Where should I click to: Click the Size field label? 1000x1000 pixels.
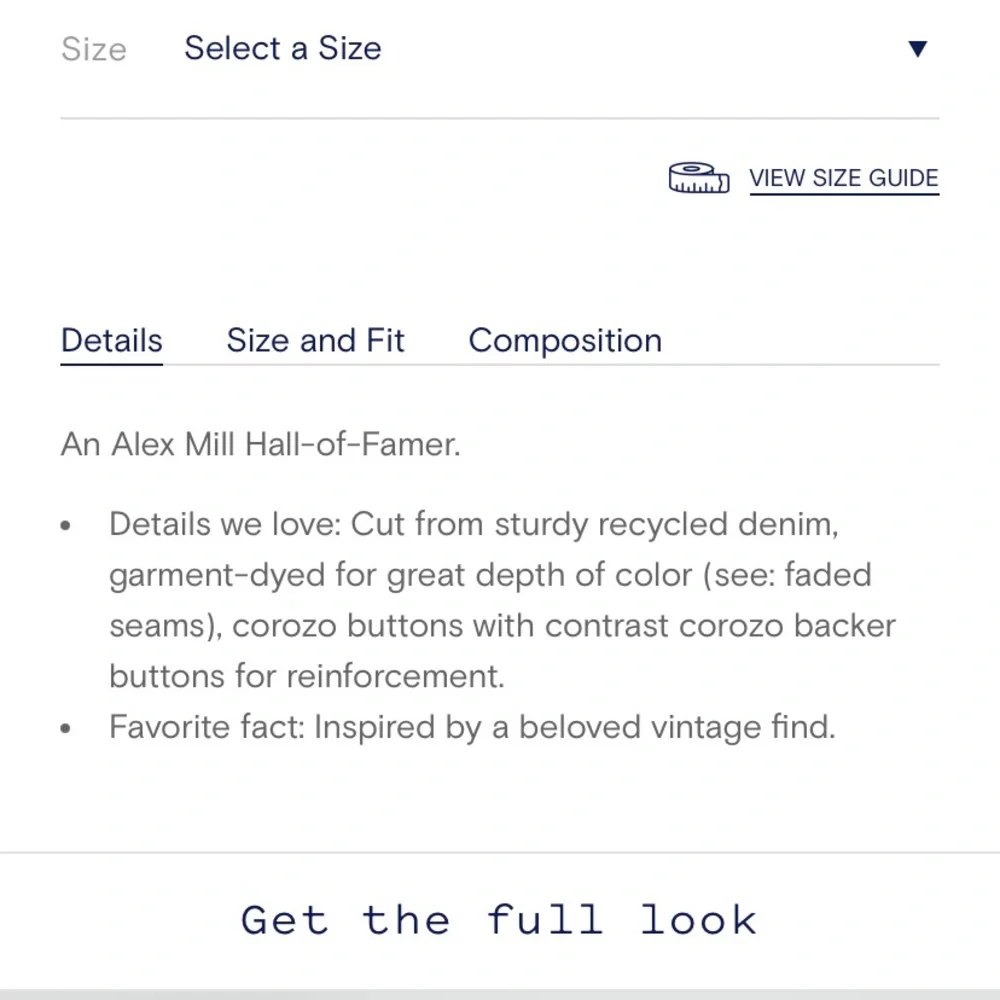tap(93, 50)
